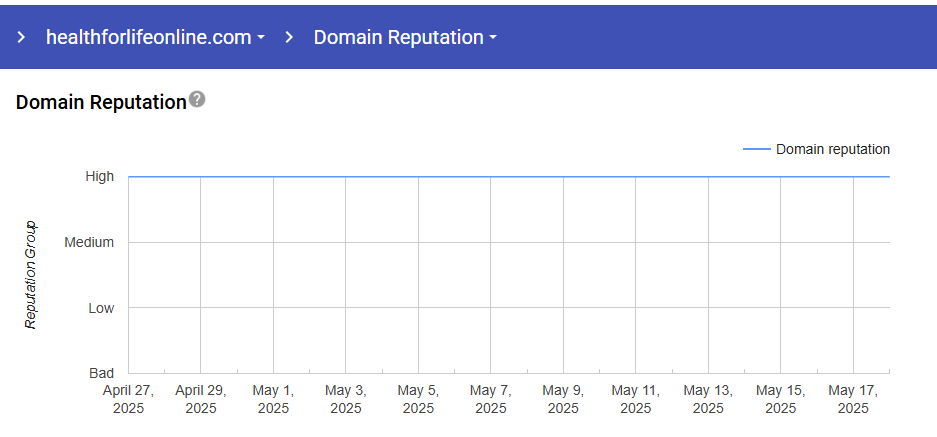
Task: Click the help question mark icon
Action: coord(197,100)
